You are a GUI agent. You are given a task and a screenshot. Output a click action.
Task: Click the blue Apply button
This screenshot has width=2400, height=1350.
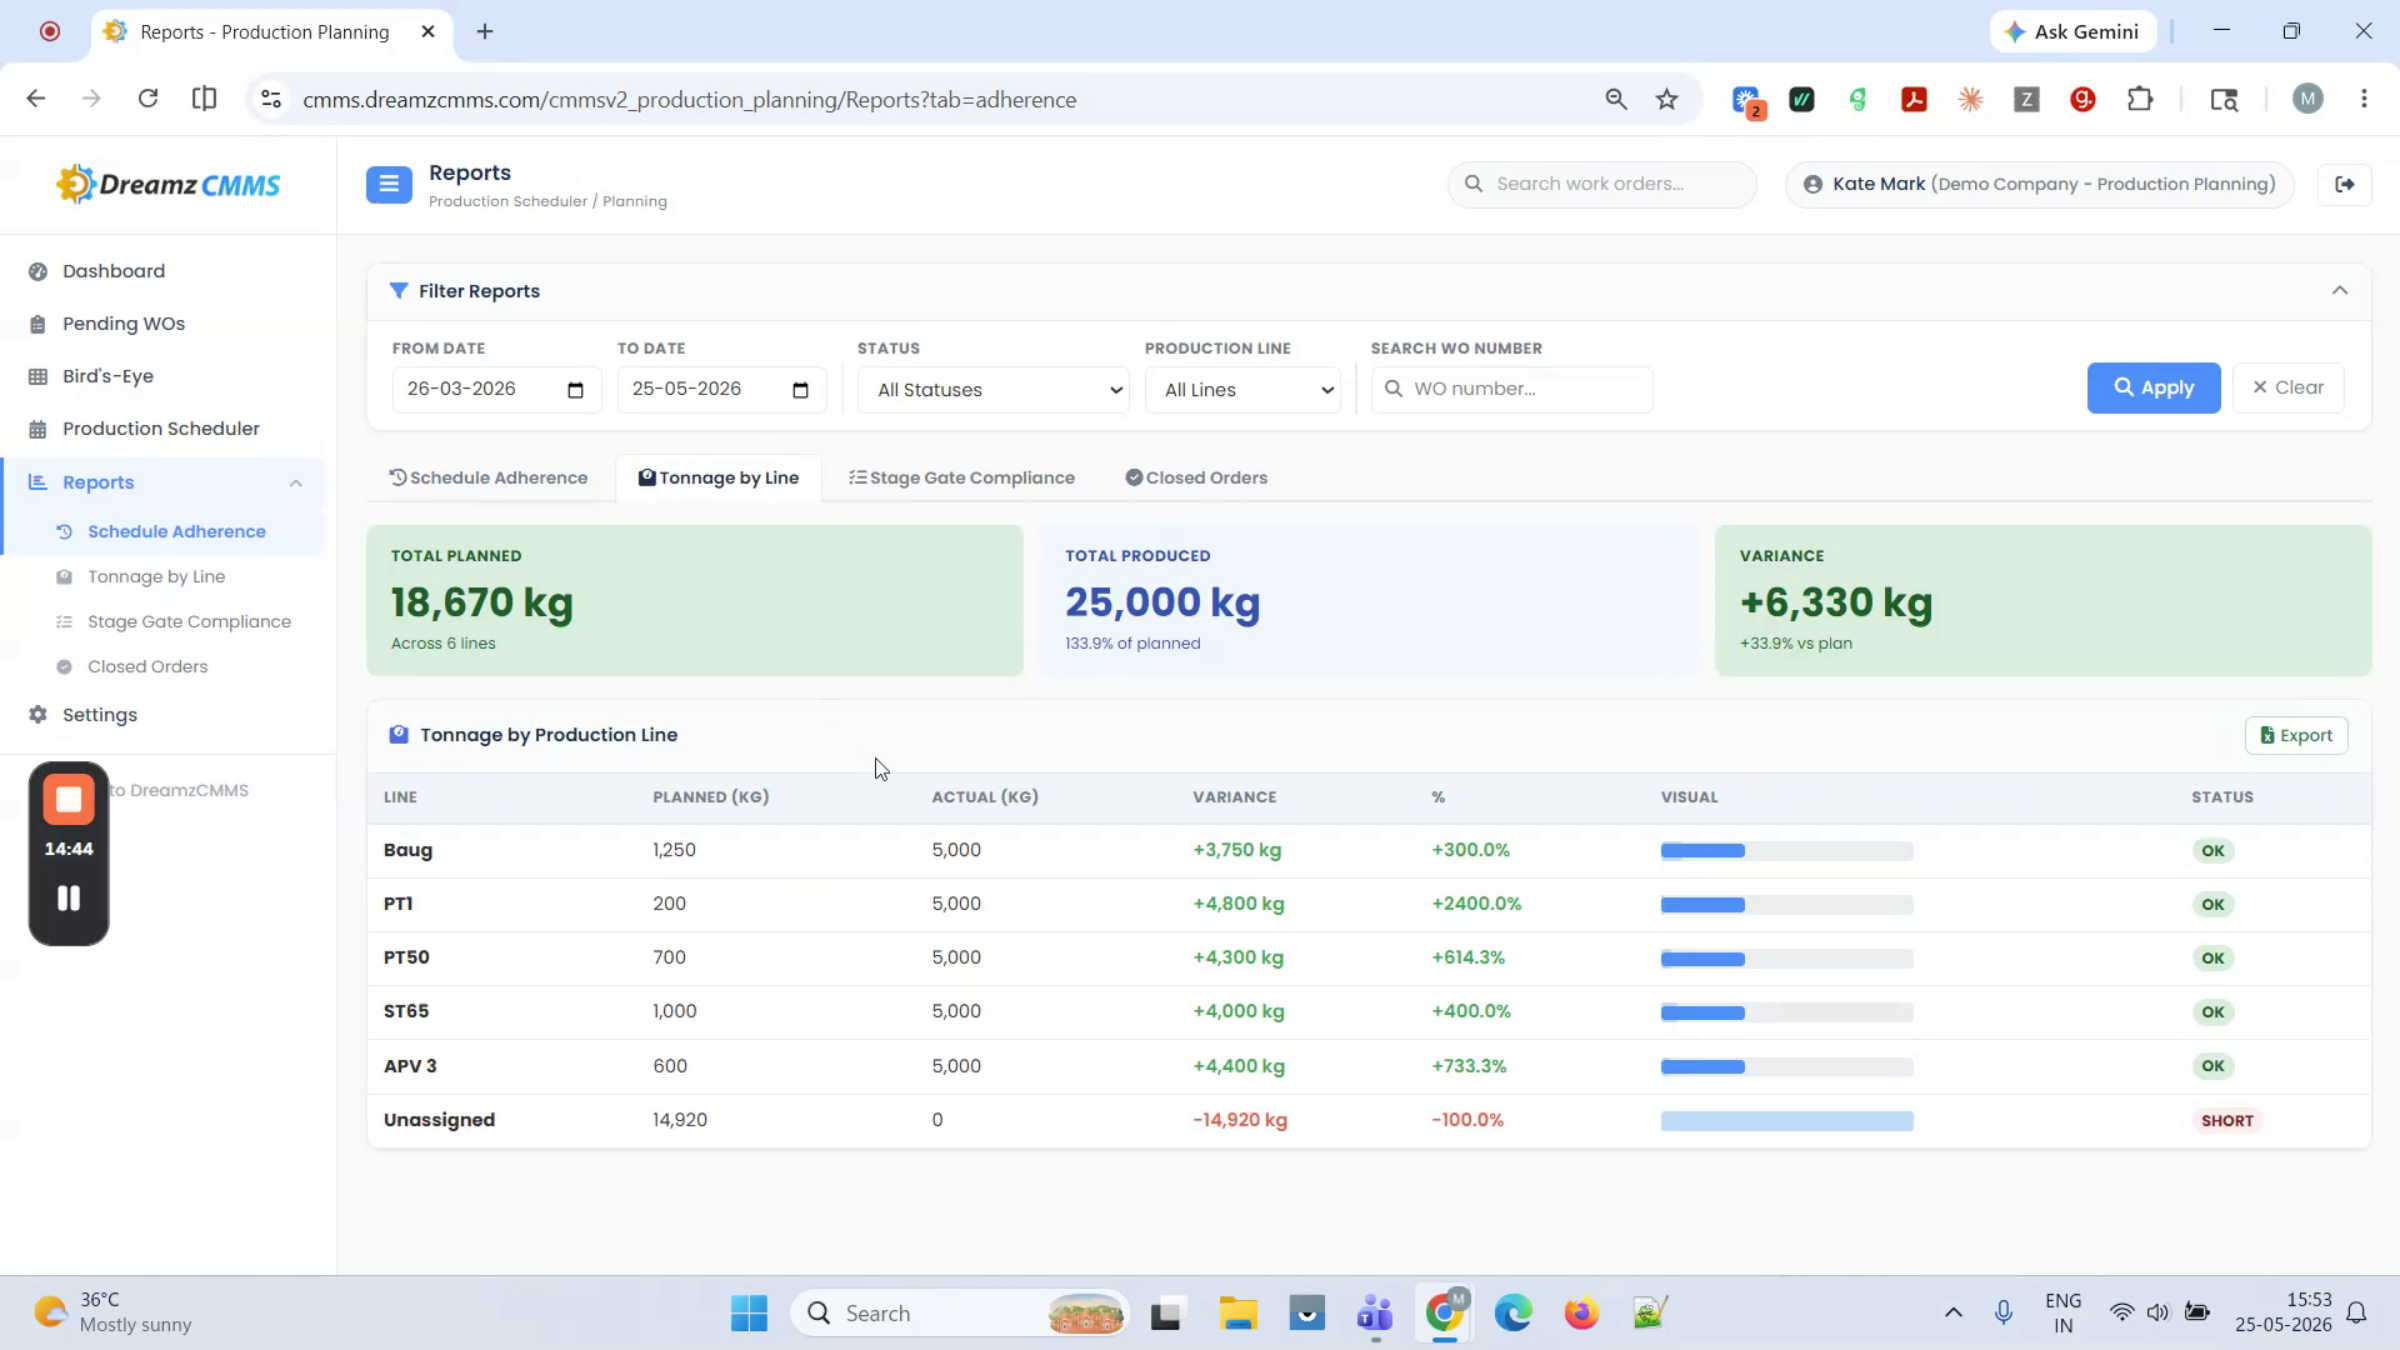pyautogui.click(x=2153, y=388)
